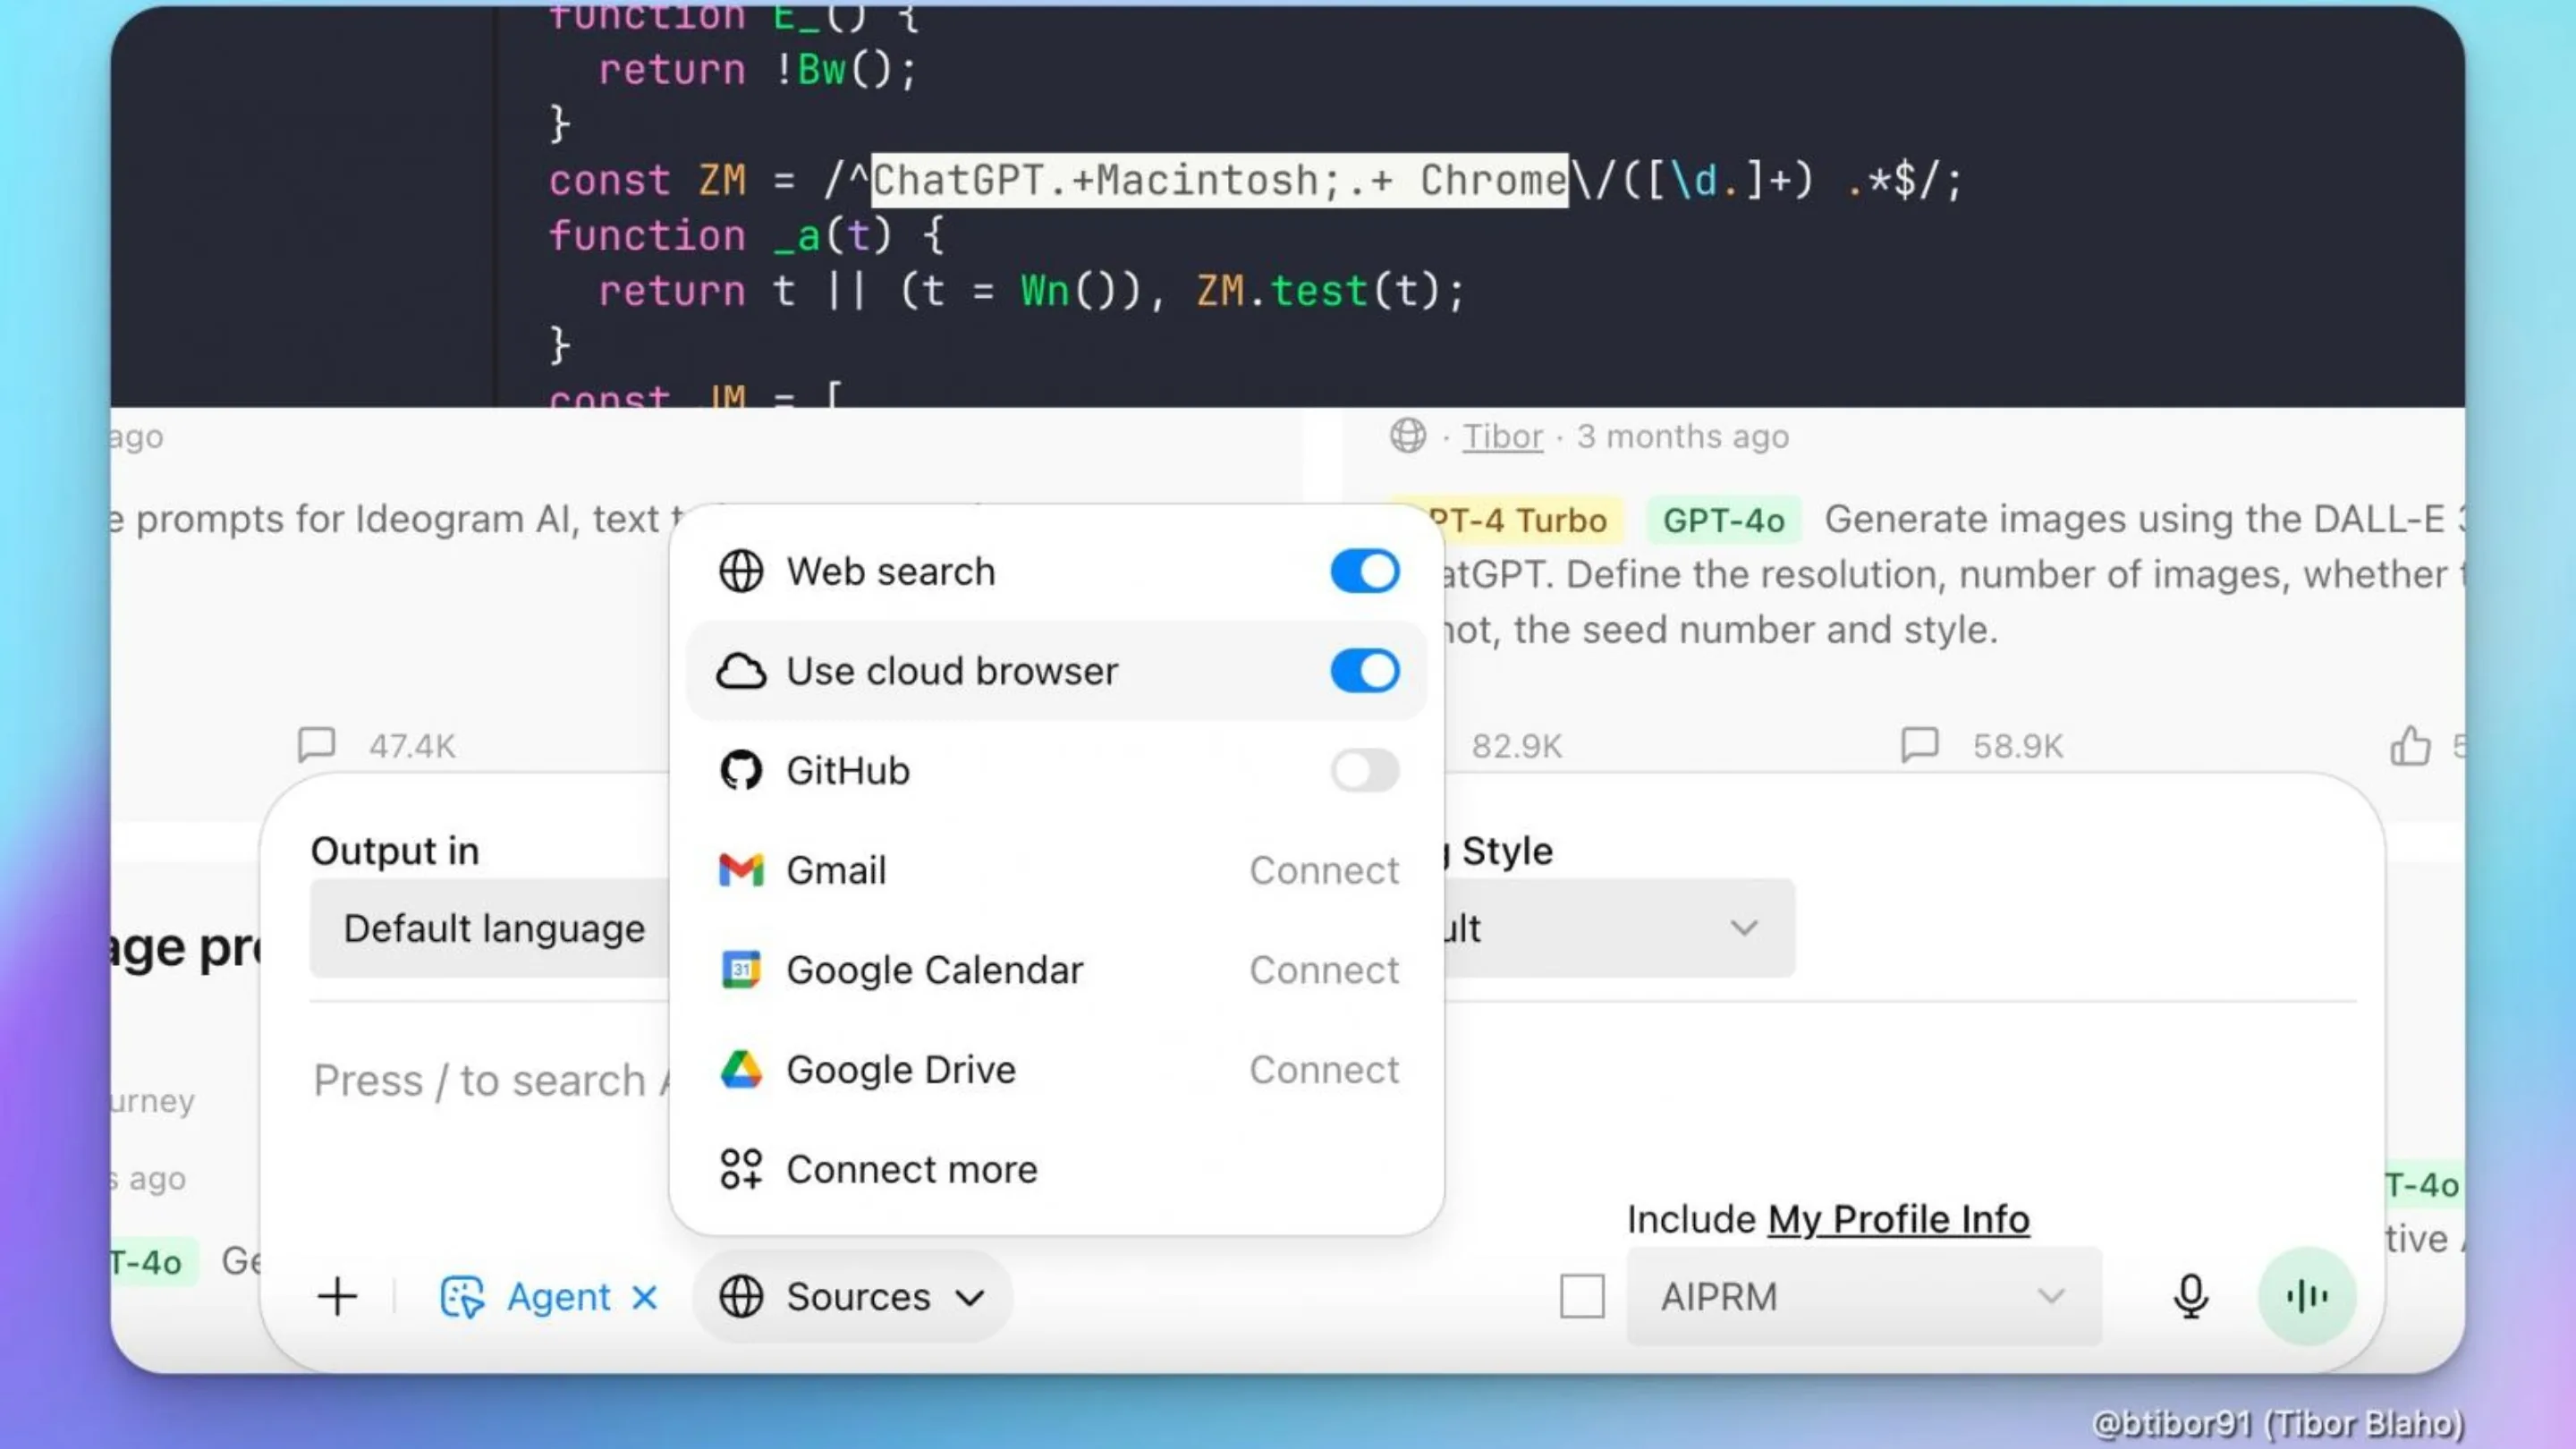Click the Google Drive triangle icon

click(741, 1069)
